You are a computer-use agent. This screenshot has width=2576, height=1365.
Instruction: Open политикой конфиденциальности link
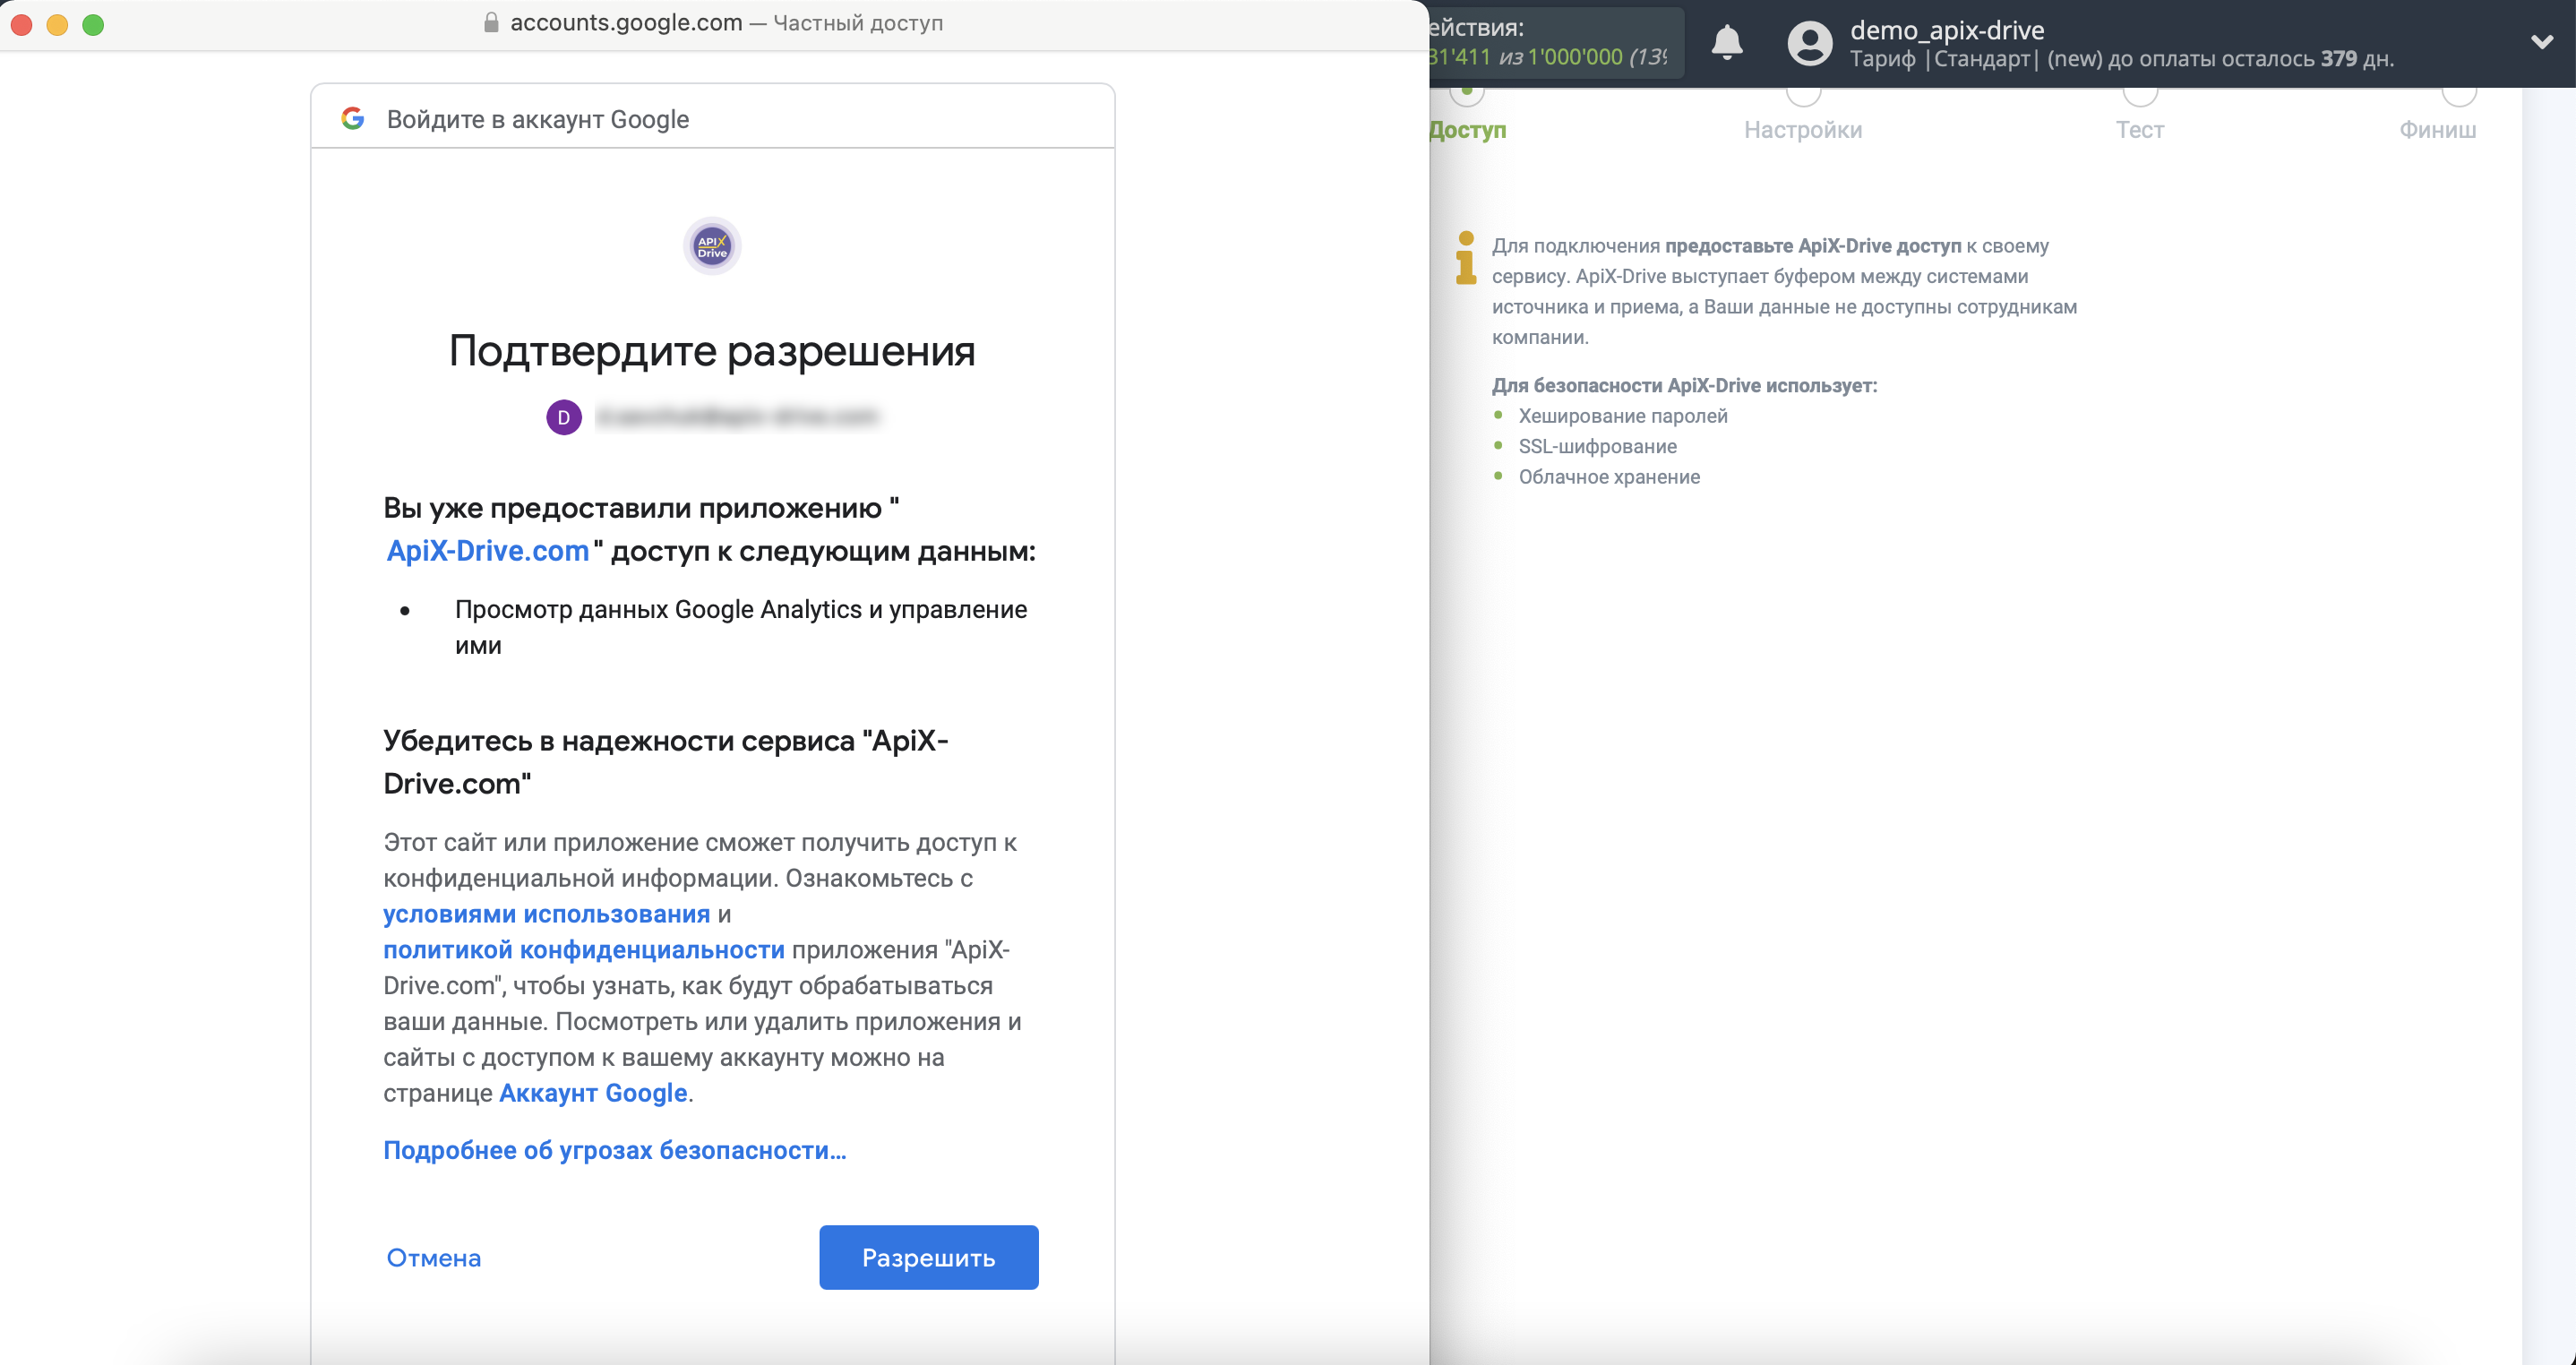point(583,950)
